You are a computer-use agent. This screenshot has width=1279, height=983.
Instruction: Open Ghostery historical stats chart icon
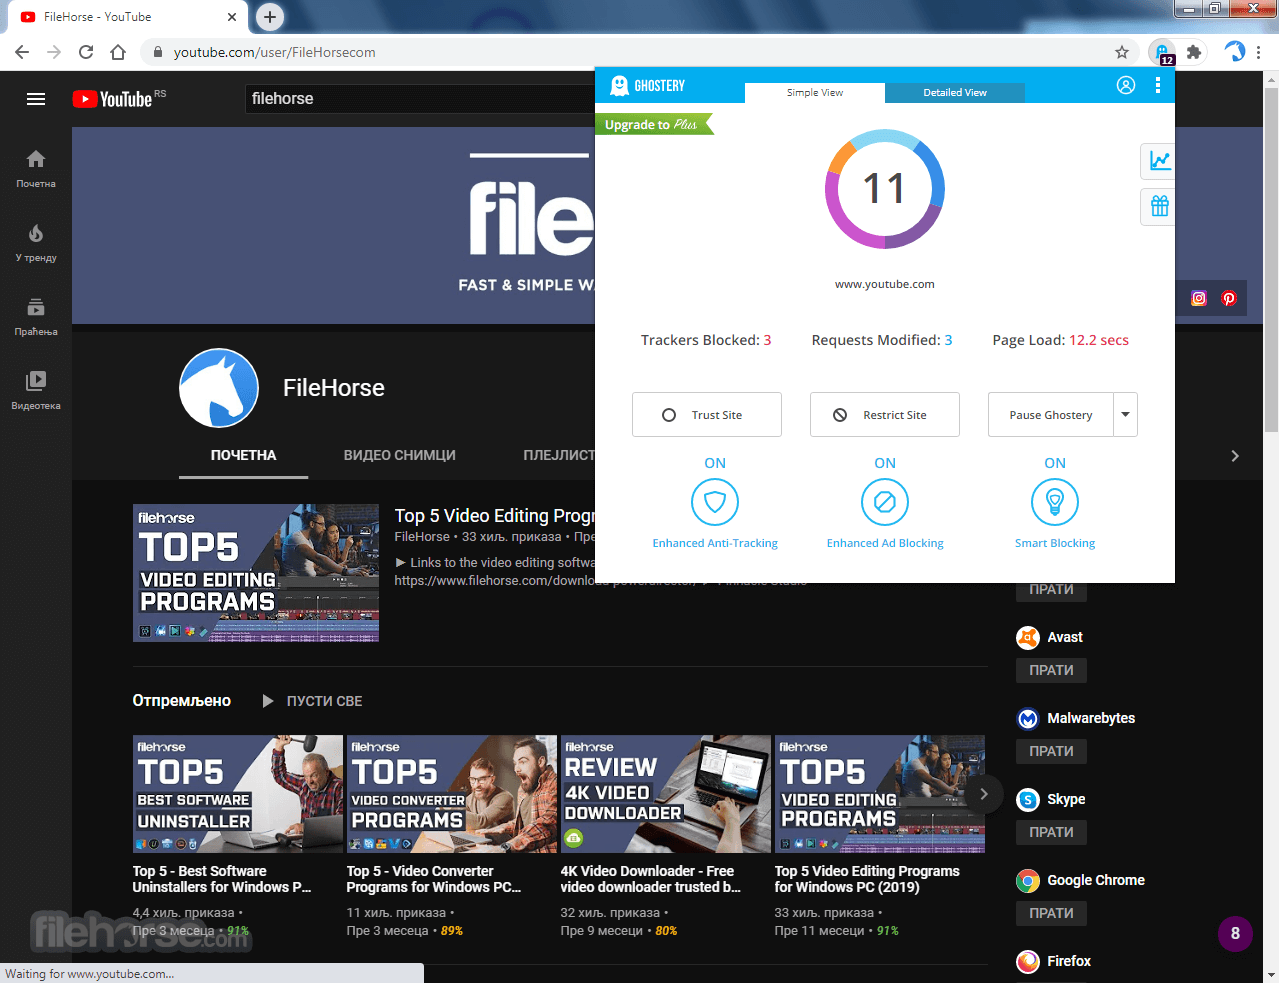click(x=1159, y=161)
